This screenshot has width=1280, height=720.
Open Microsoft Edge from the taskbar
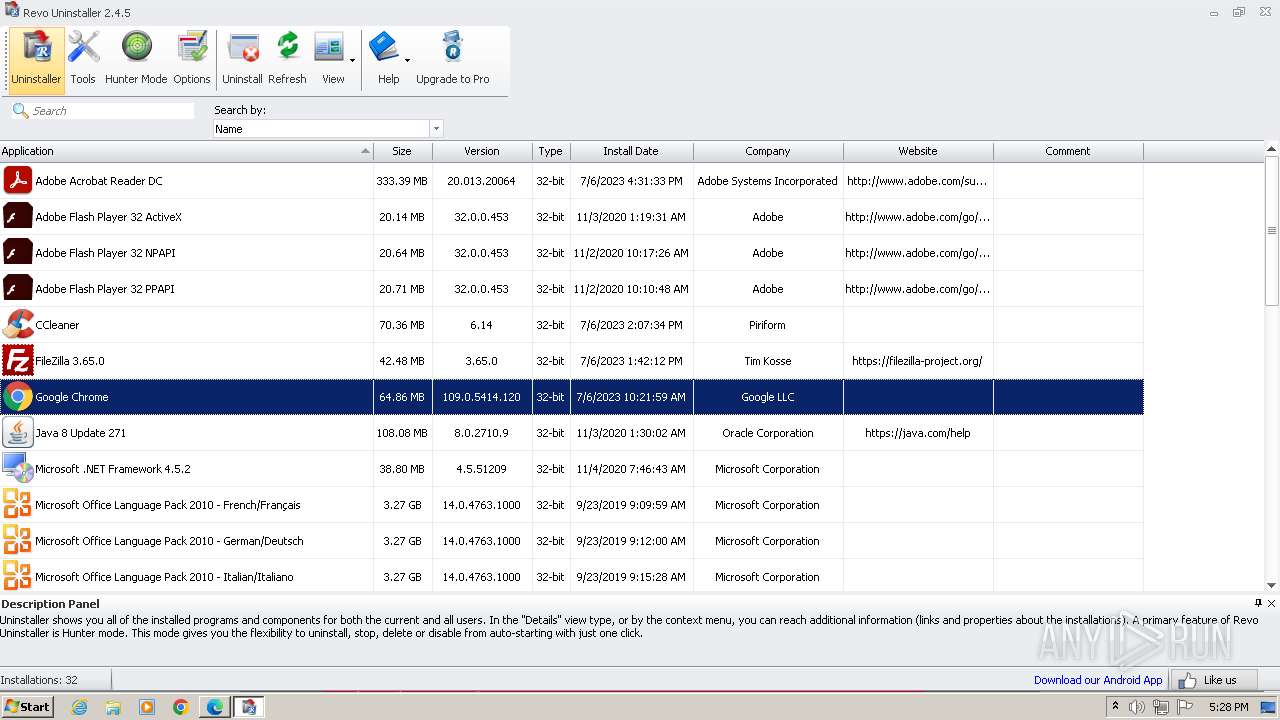[x=215, y=707]
